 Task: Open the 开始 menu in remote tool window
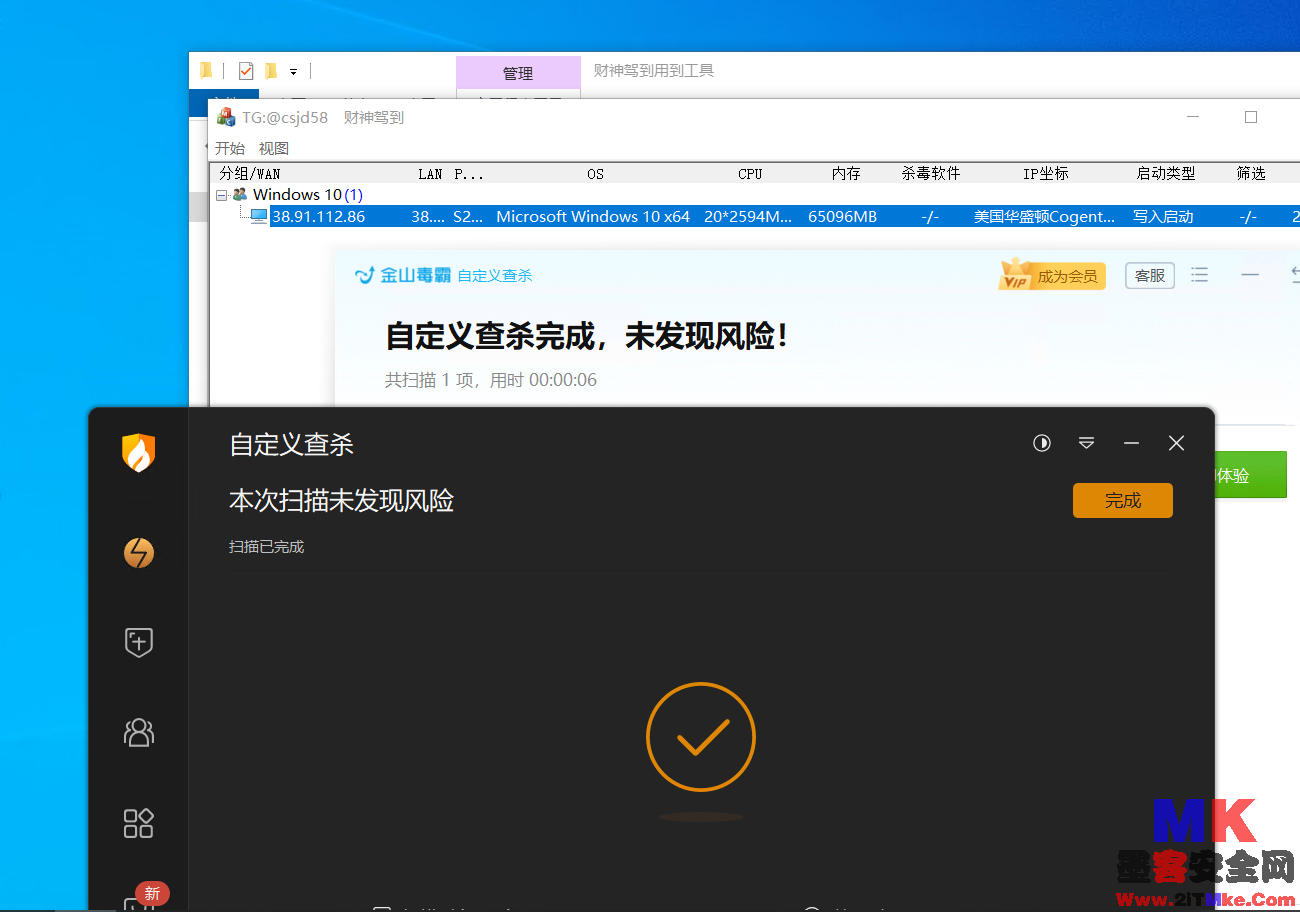230,148
